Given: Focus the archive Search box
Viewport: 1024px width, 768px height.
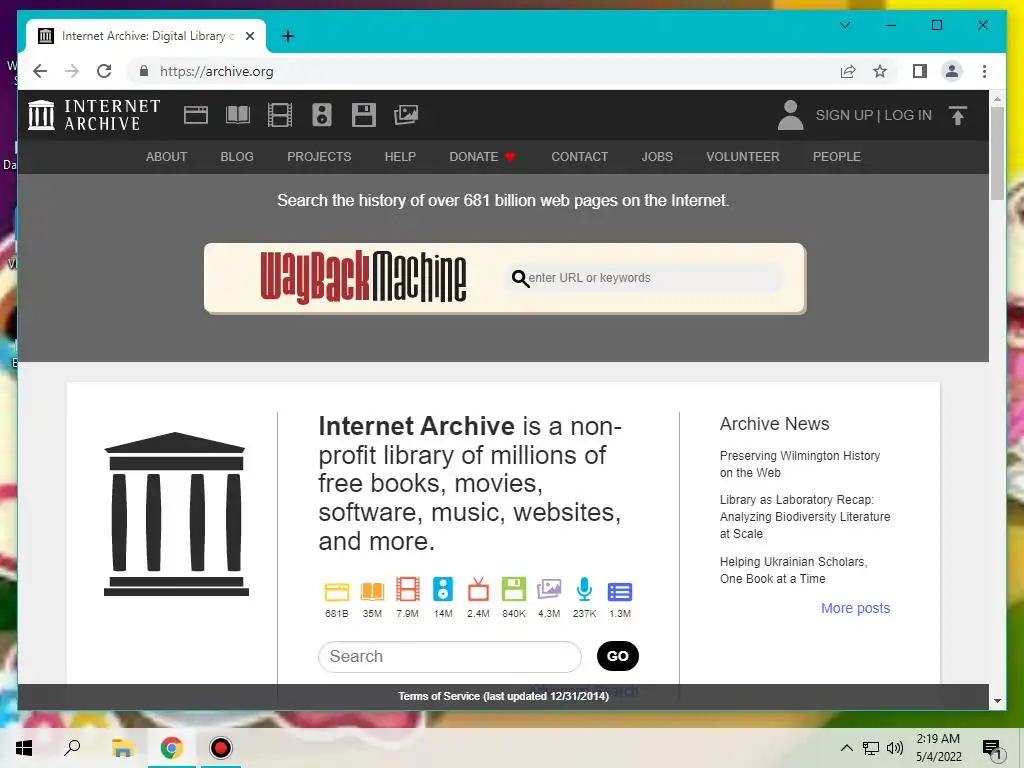Looking at the screenshot, I should 449,656.
